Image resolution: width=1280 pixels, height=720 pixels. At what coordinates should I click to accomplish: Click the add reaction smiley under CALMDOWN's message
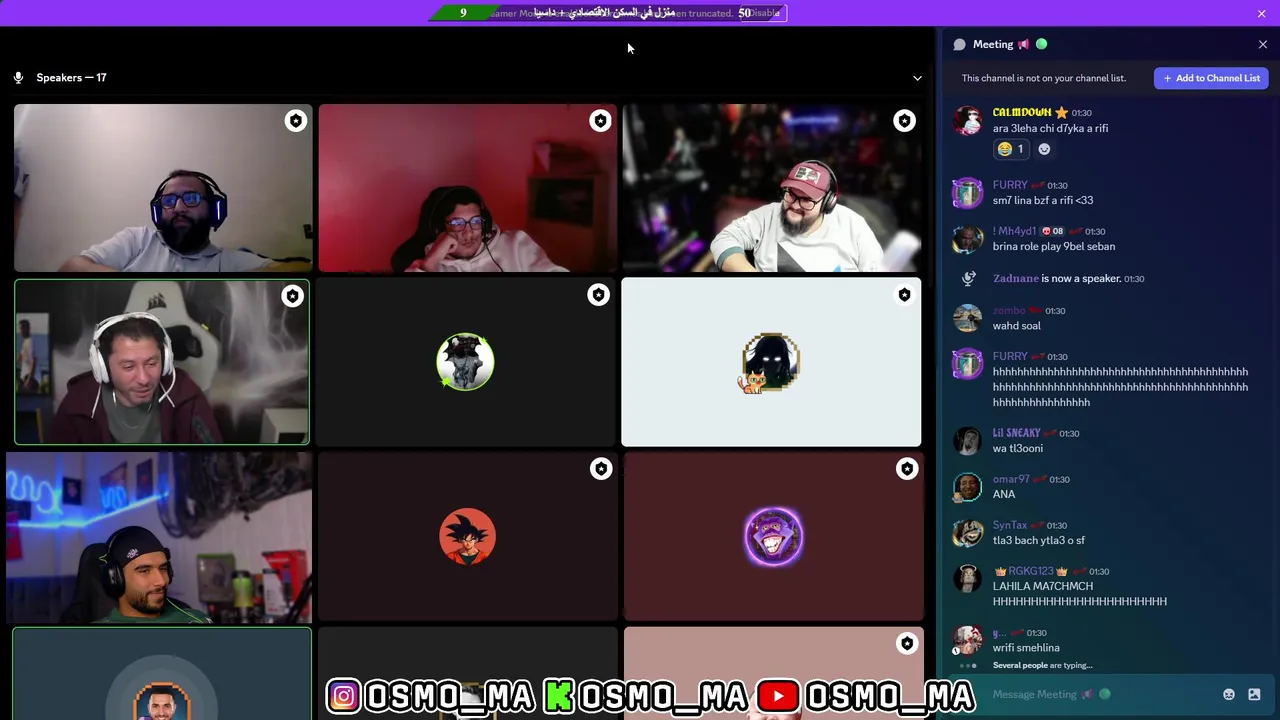click(1044, 149)
